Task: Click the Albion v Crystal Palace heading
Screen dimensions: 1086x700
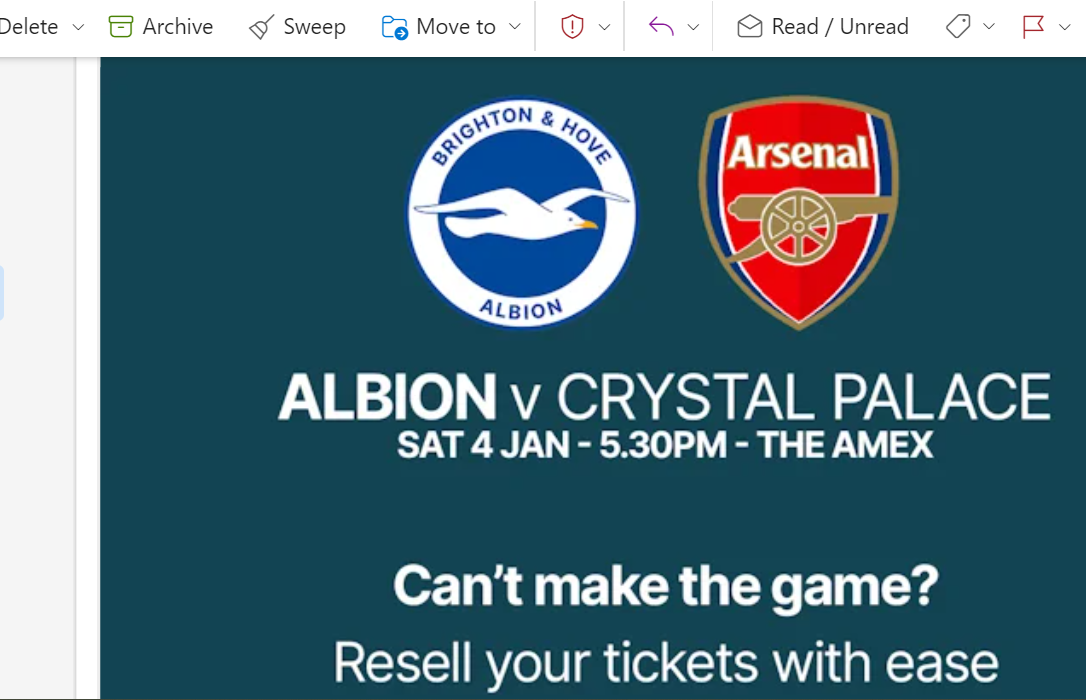Action: (x=664, y=397)
